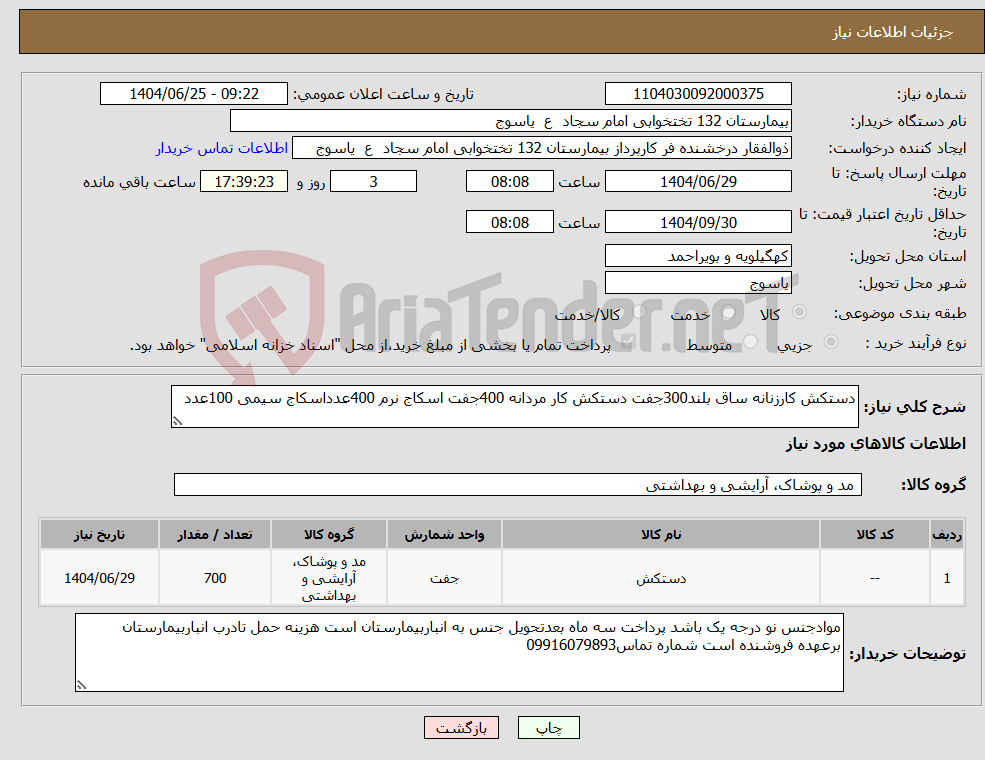Click the item code cell showing --
Viewport: 985px width, 760px height.
pyautogui.click(x=874, y=578)
